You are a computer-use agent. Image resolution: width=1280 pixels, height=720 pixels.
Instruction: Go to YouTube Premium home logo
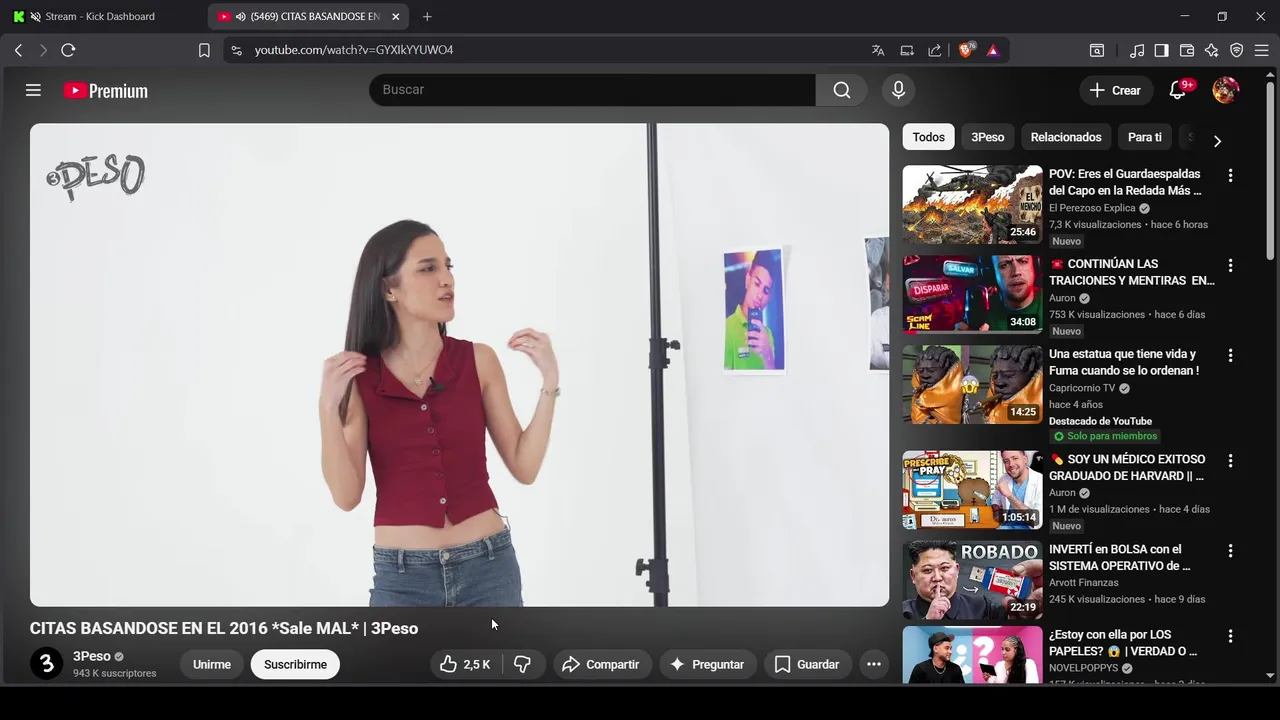tap(105, 91)
